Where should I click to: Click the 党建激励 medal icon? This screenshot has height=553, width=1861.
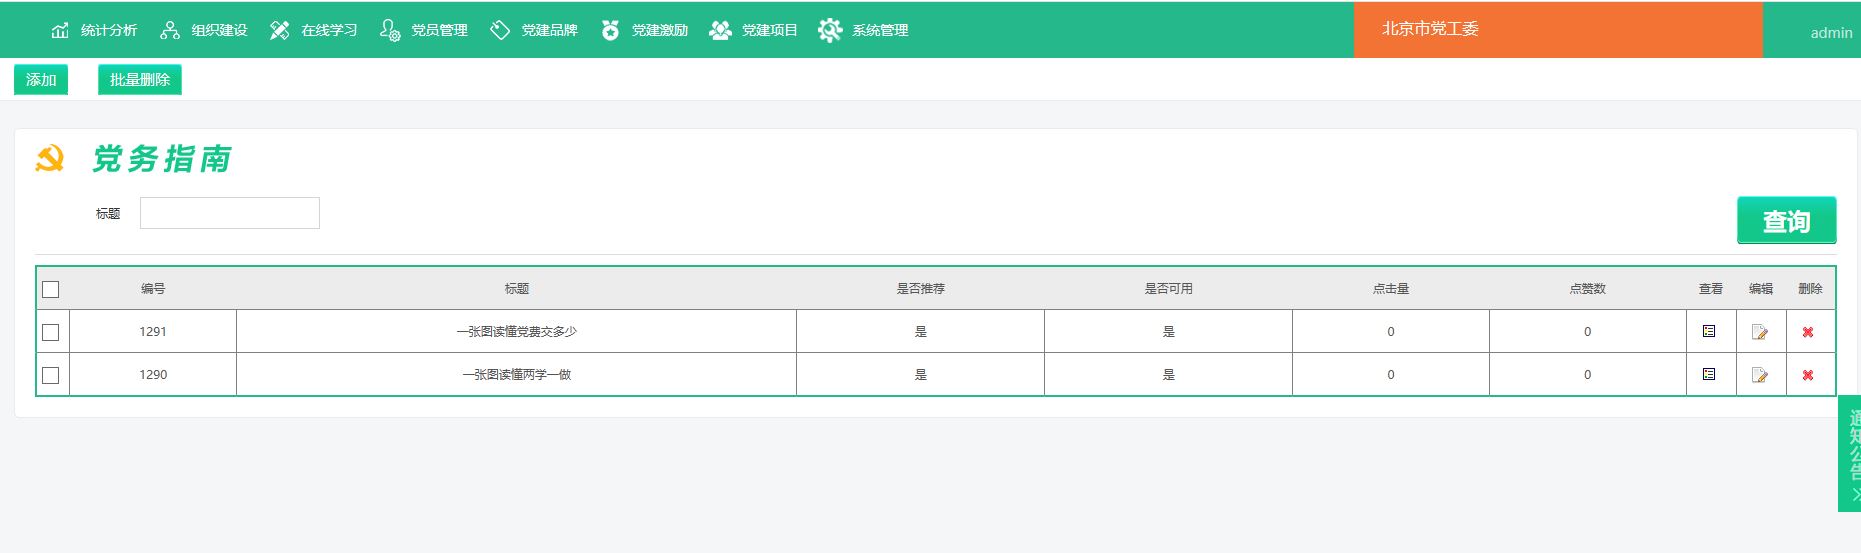[x=610, y=30]
